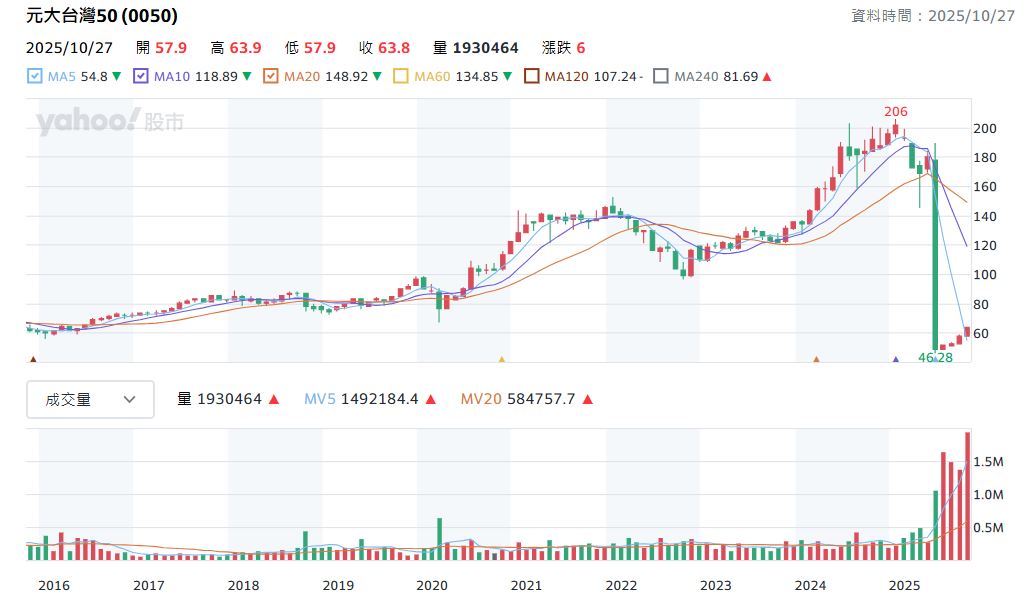Click the 元大台灣50 (0050) title
This screenshot has height=612, width=1029.
102,17
